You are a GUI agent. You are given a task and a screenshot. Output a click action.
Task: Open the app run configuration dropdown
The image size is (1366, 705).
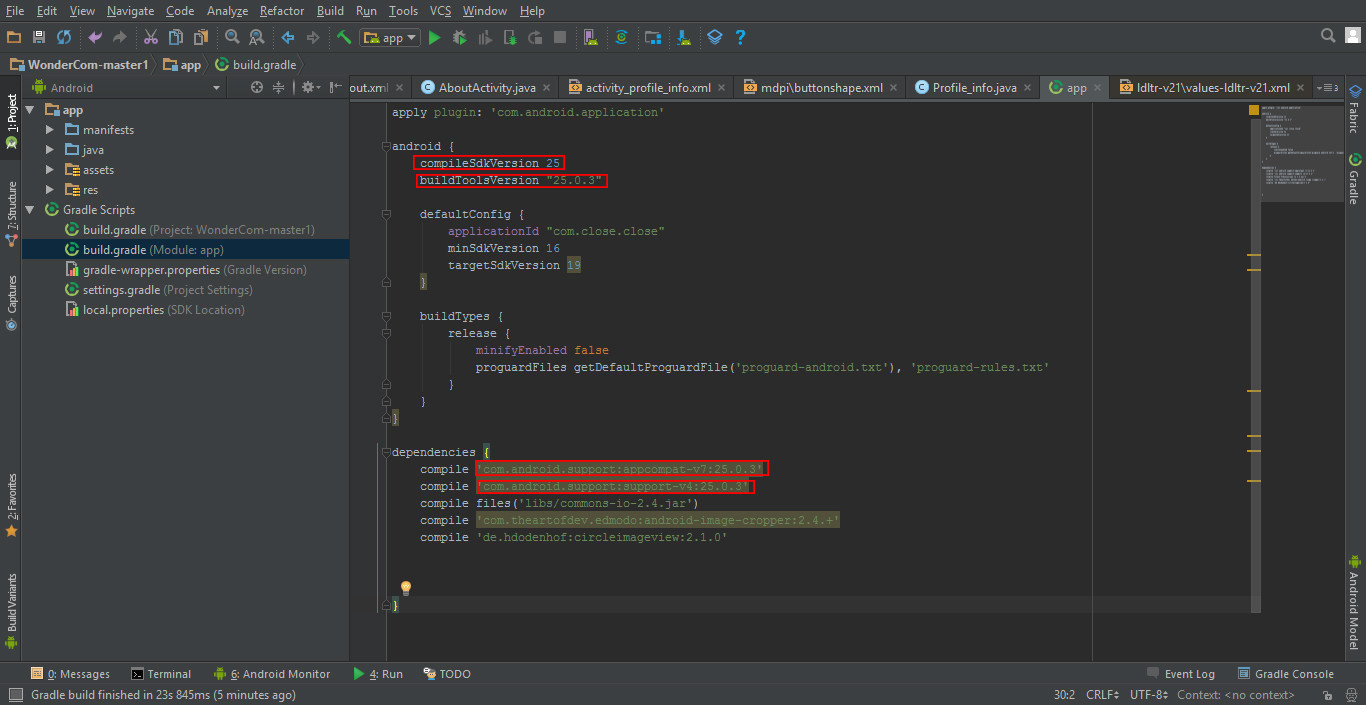click(x=390, y=37)
